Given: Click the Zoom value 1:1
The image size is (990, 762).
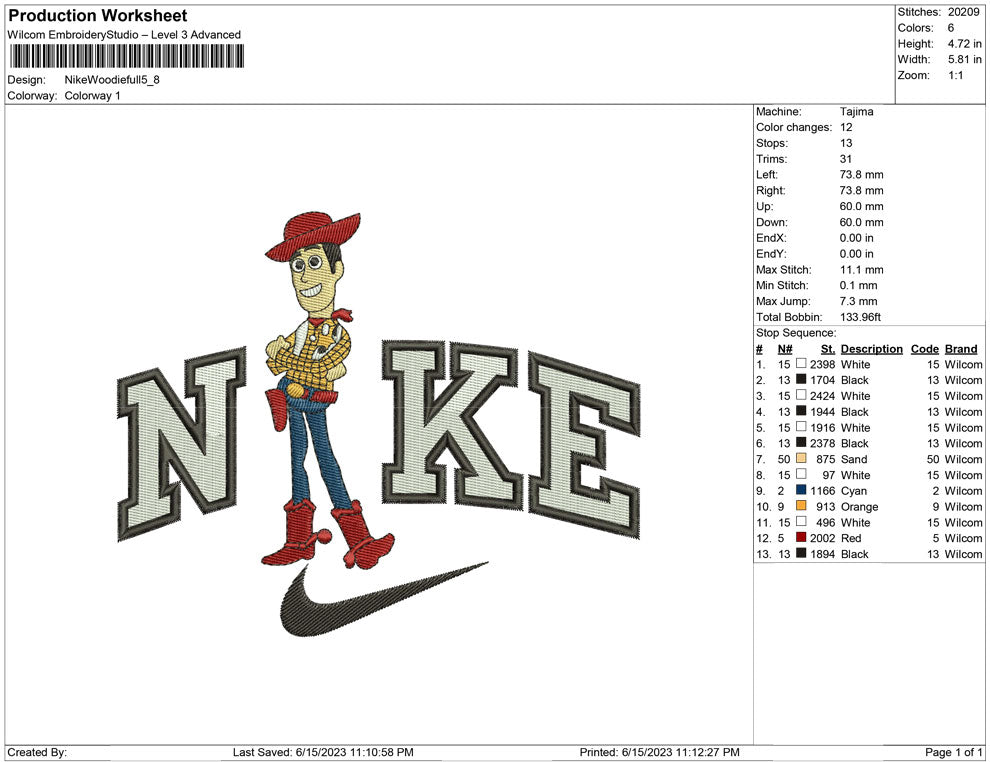Looking at the screenshot, I should click(955, 75).
